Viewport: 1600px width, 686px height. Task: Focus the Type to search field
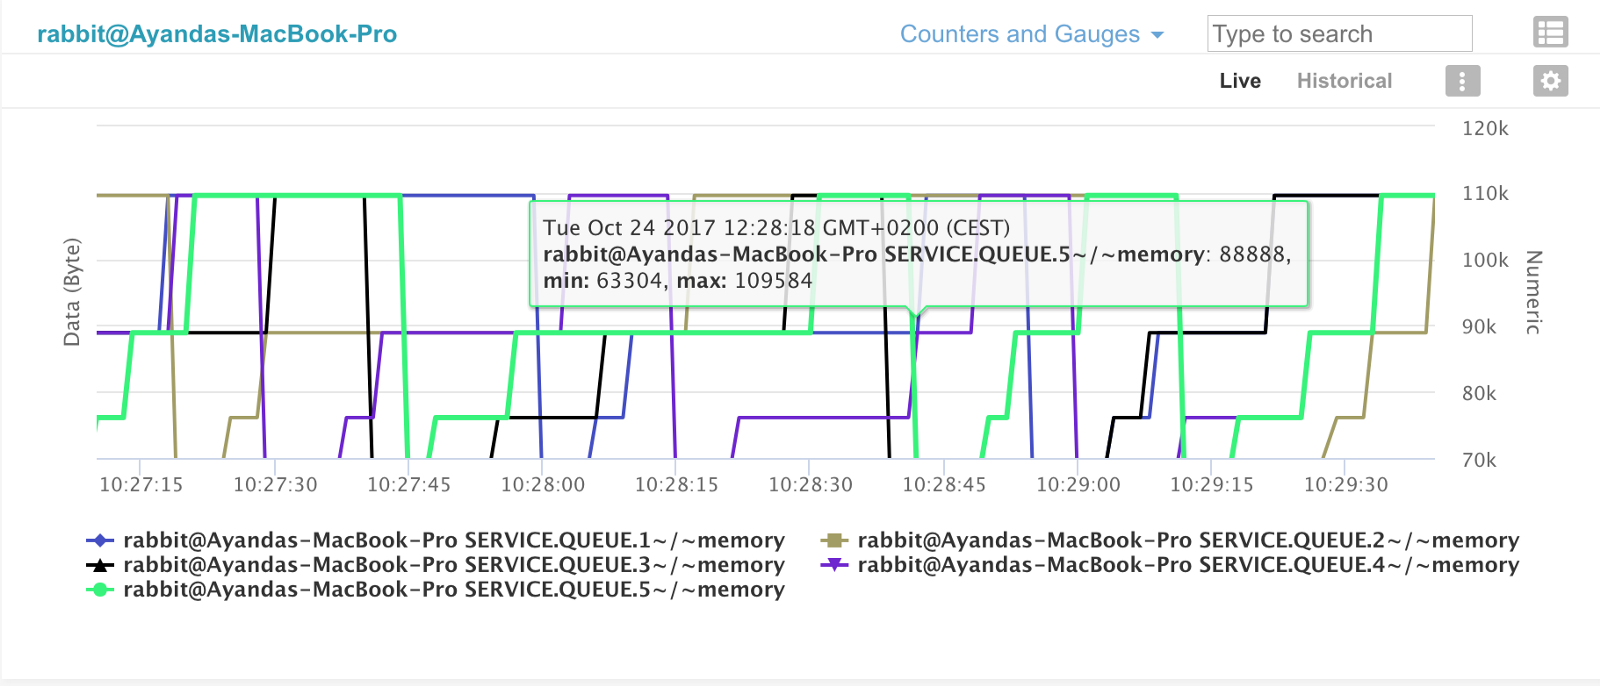(x=1339, y=34)
